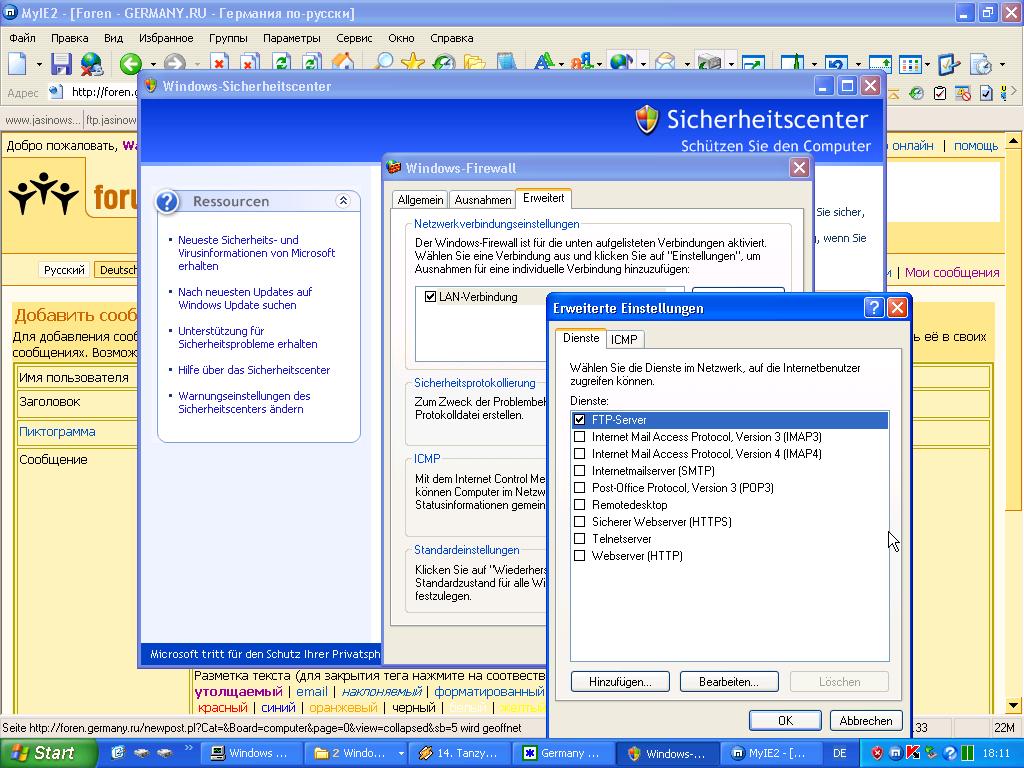Screen dimensions: 1024x768
Task: Switch to the Allgemein tab in Windows-Firewall
Action: 421,200
